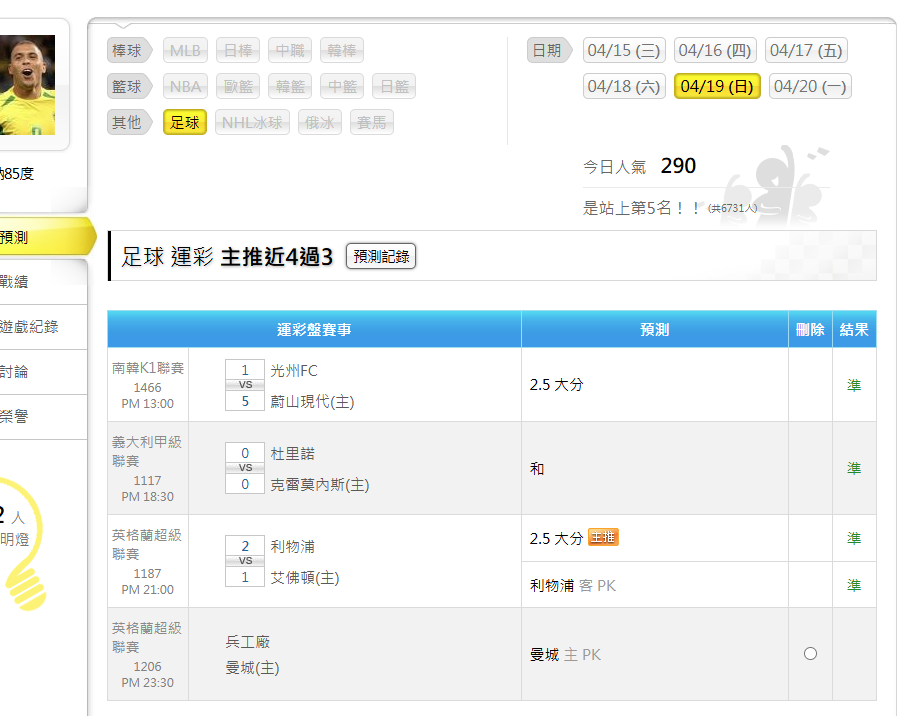
Task: Select the highlighted 足球 filter
Action: pos(185,122)
